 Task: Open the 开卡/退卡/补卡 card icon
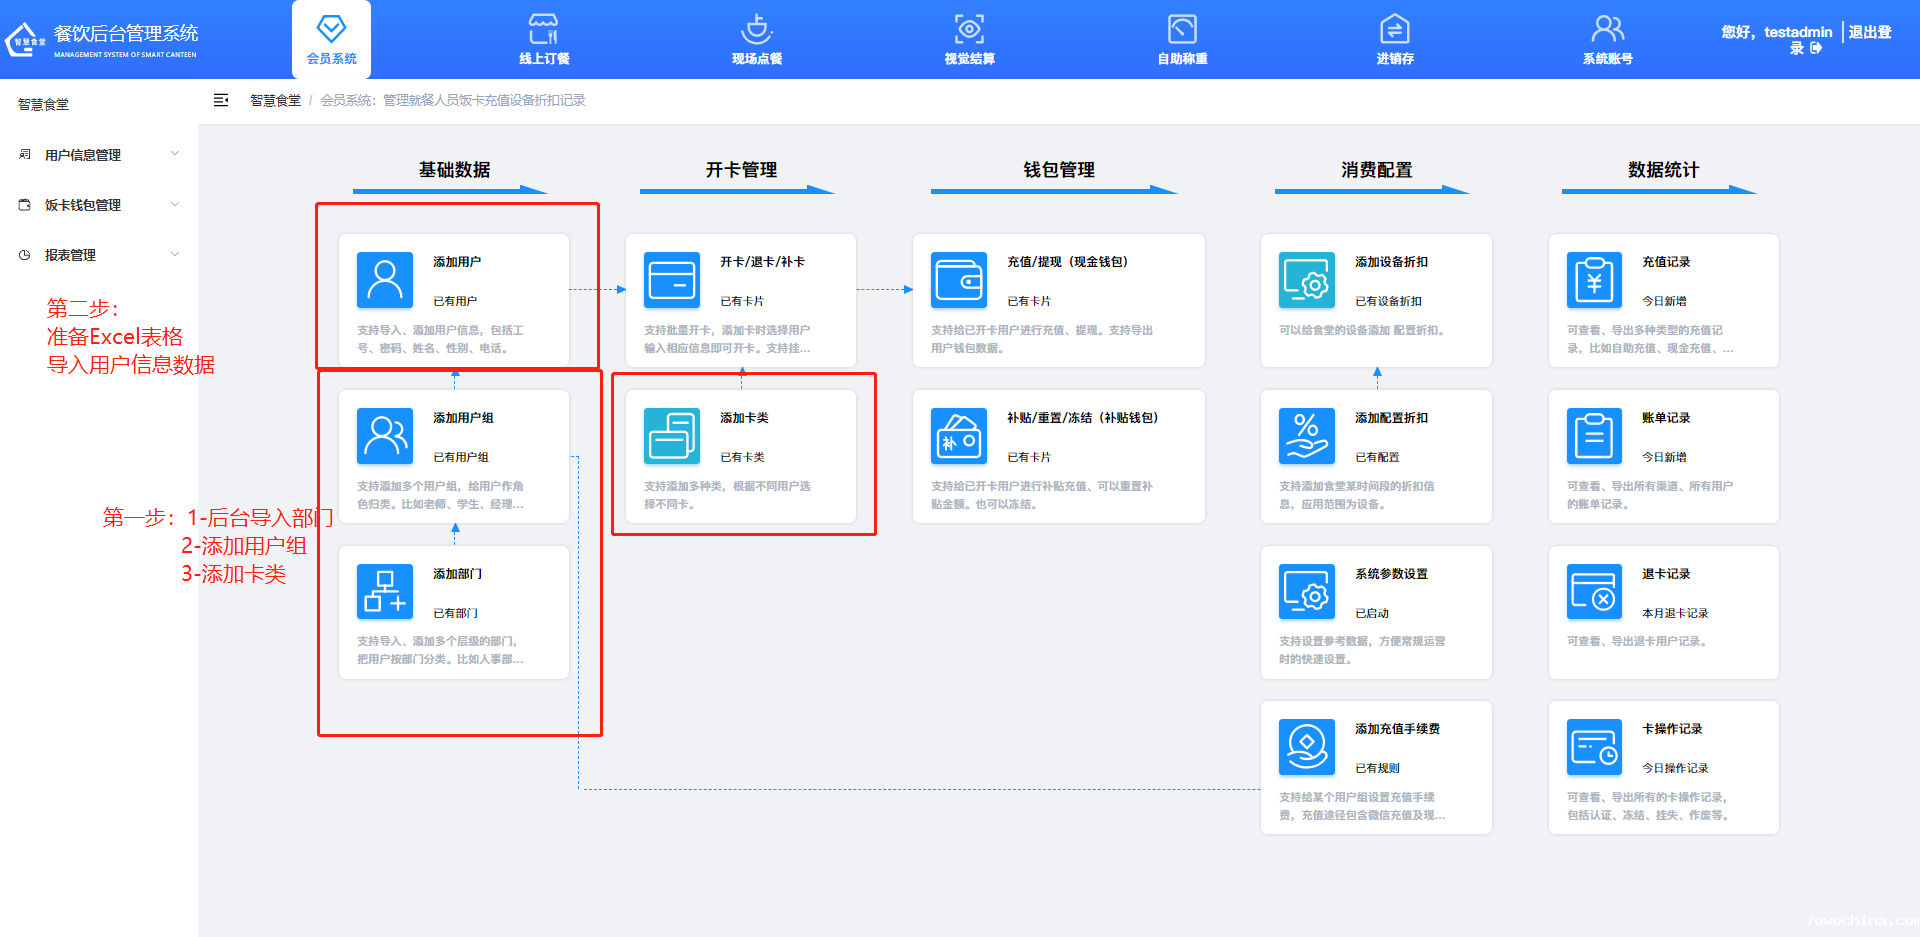click(x=672, y=280)
